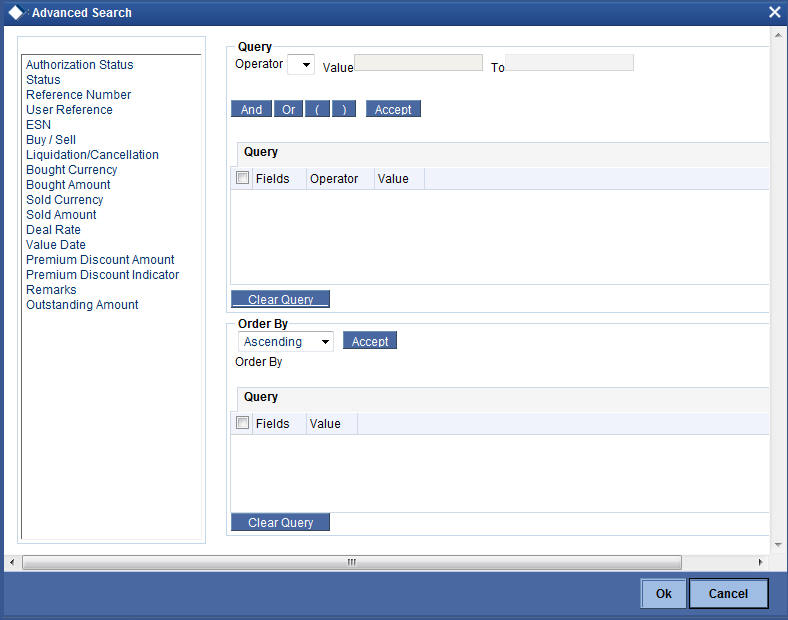Clear the query conditions table

coord(280,299)
